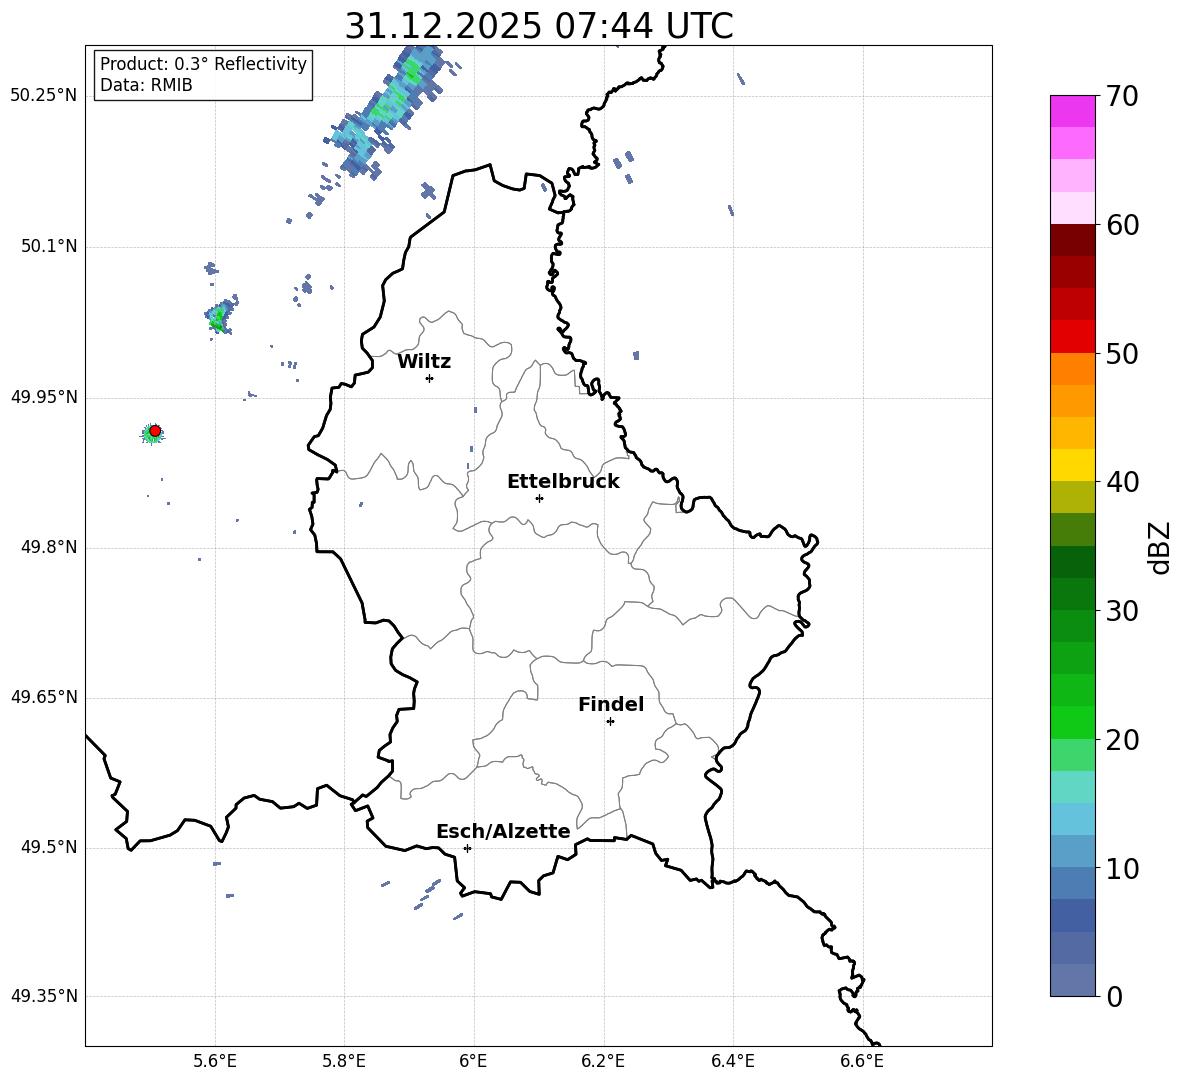
Task: Click the 5.8°E longitude label
Action: click(344, 1061)
